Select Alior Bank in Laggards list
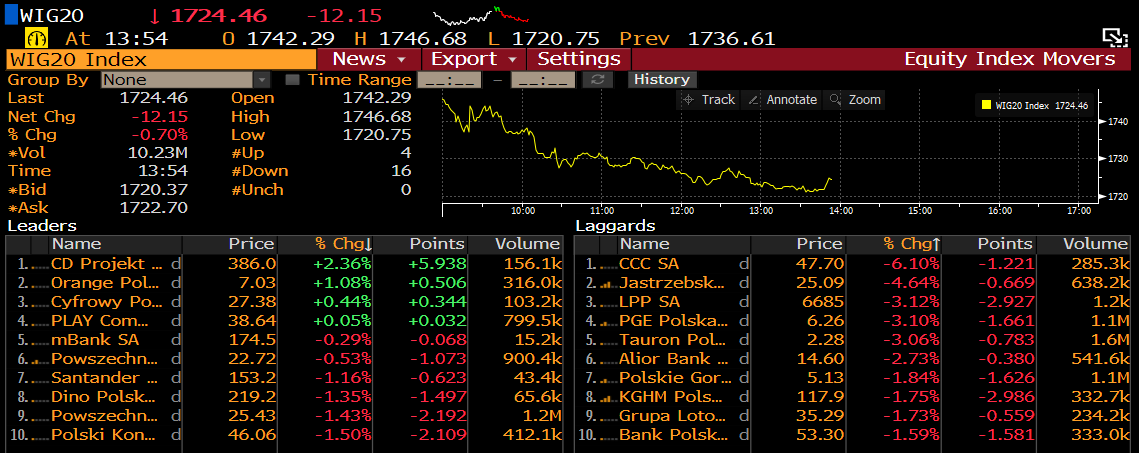 click(674, 359)
